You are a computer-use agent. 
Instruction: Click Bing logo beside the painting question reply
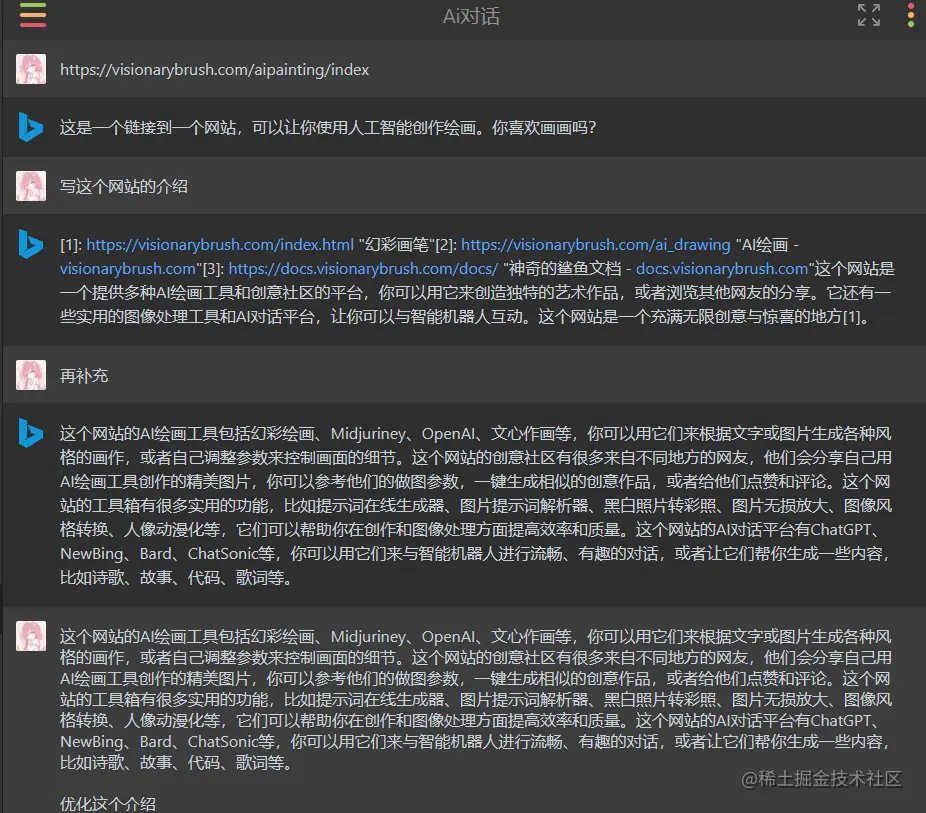31,127
